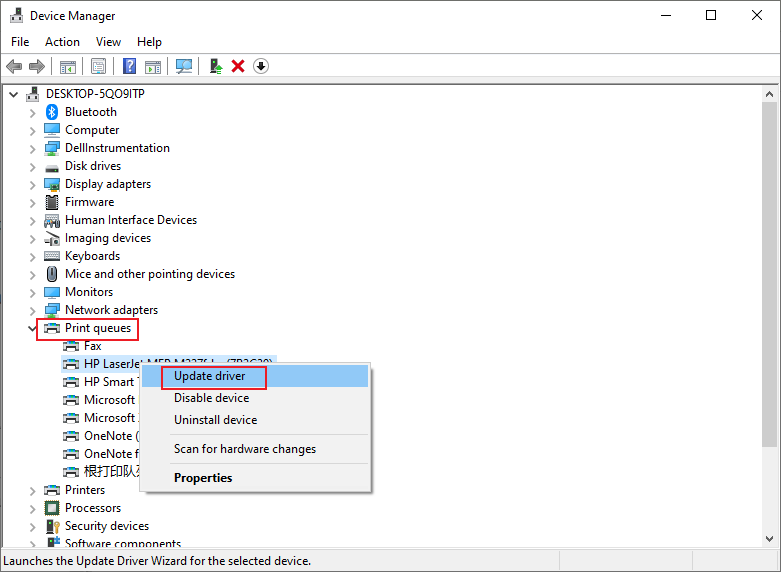The width and height of the screenshot is (781, 572).
Task: Click the scrollbar down arrow
Action: 769,539
